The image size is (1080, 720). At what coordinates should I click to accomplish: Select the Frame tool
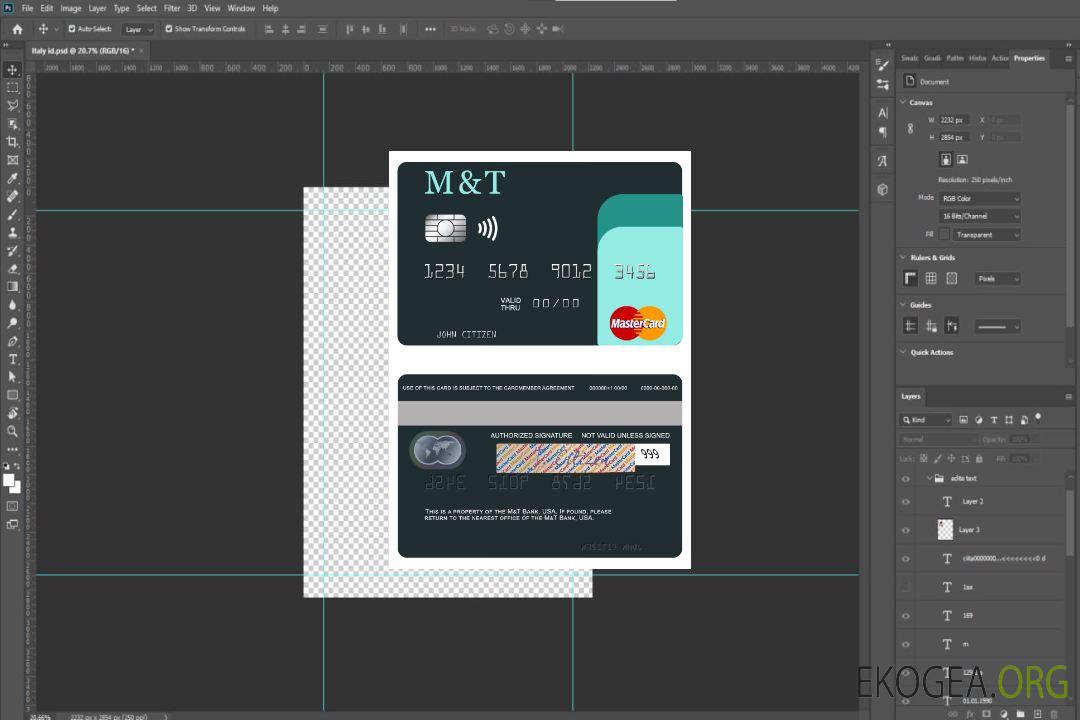[12, 160]
